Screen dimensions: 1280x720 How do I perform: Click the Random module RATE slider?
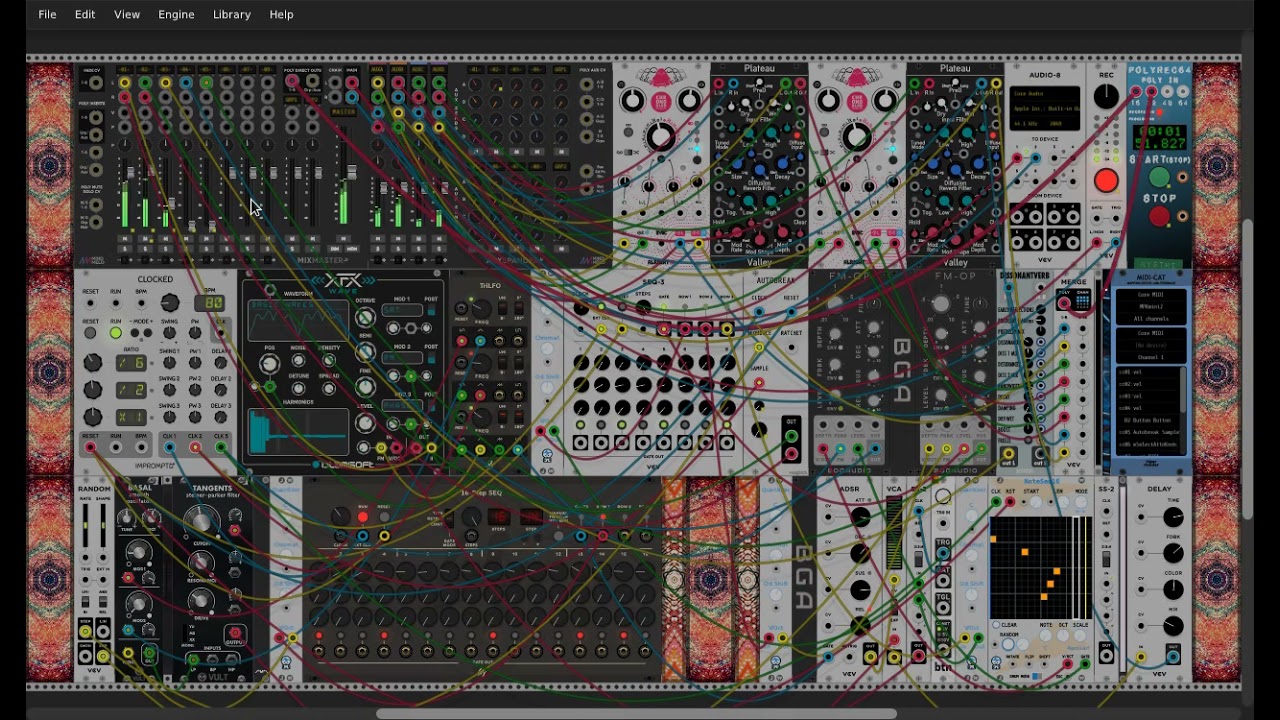pos(85,526)
